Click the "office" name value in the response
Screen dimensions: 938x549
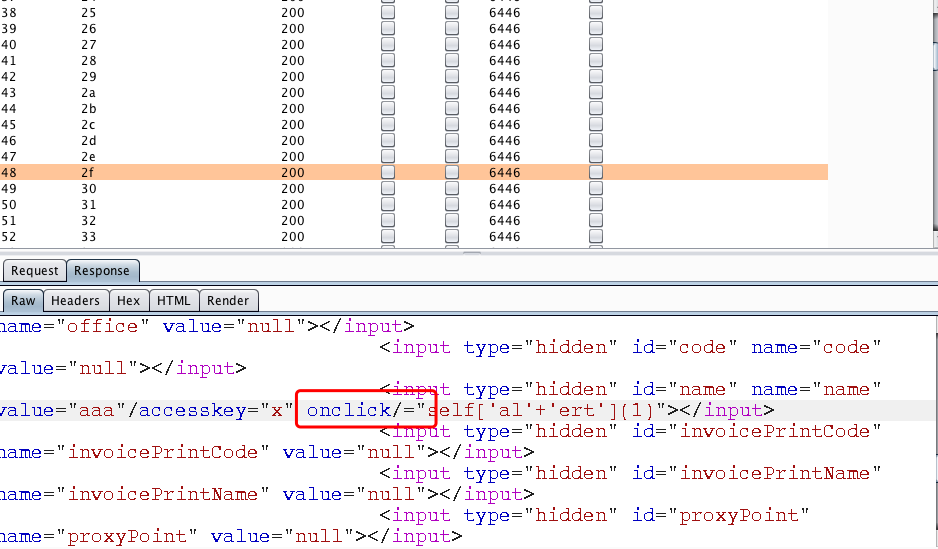[102, 326]
